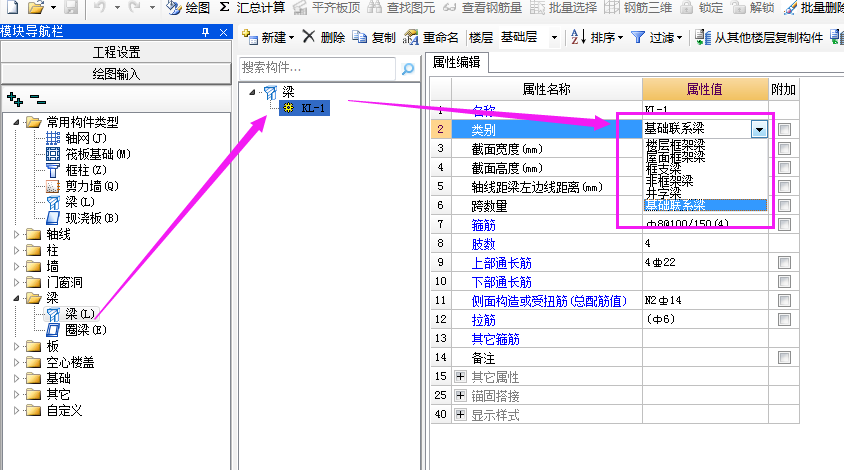
Task: Toggle 附加 checkbox for 下部通长筋 row
Action: 784,282
